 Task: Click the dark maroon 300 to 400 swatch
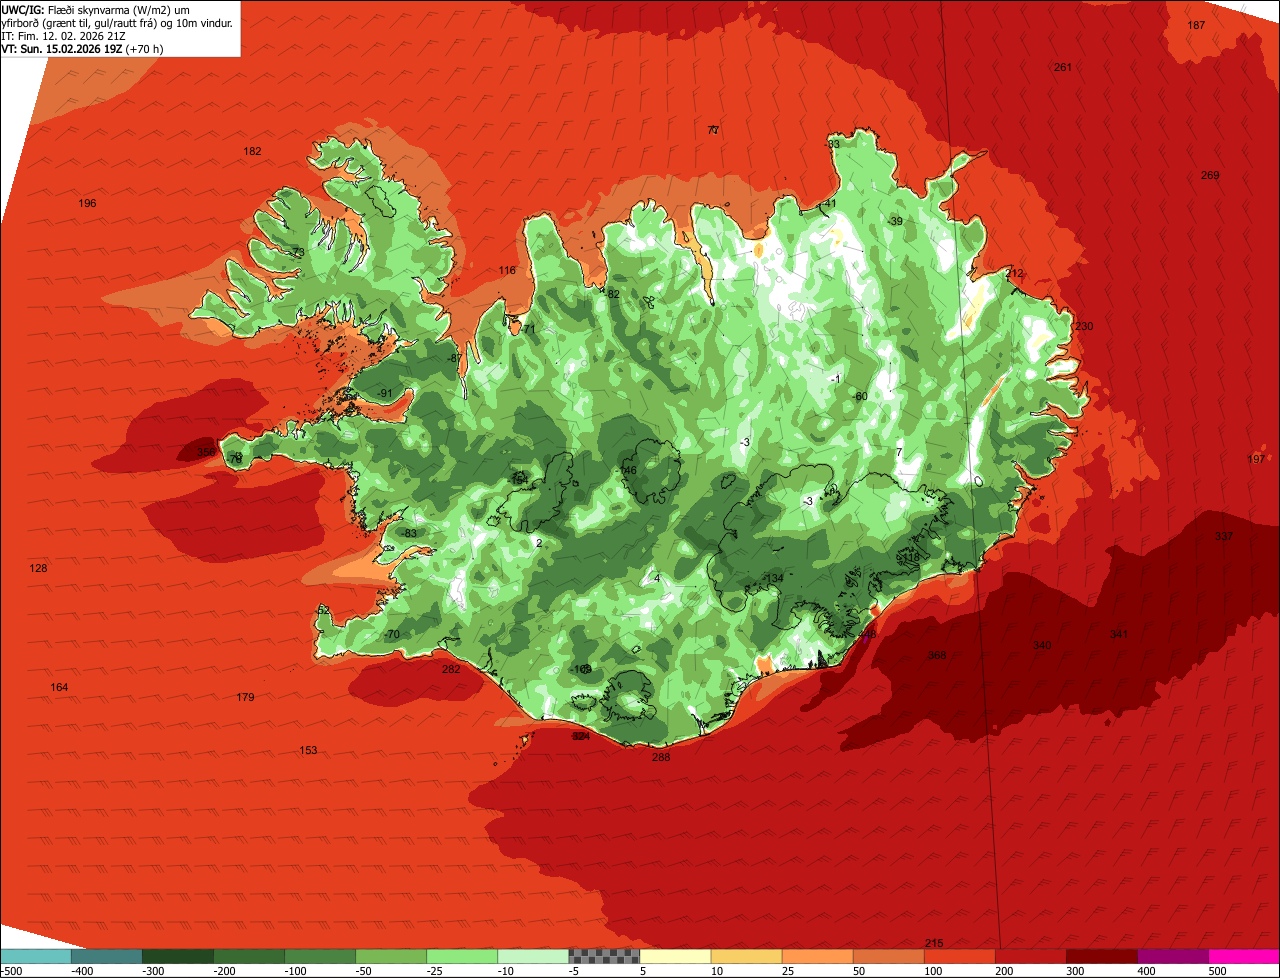click(x=1101, y=956)
